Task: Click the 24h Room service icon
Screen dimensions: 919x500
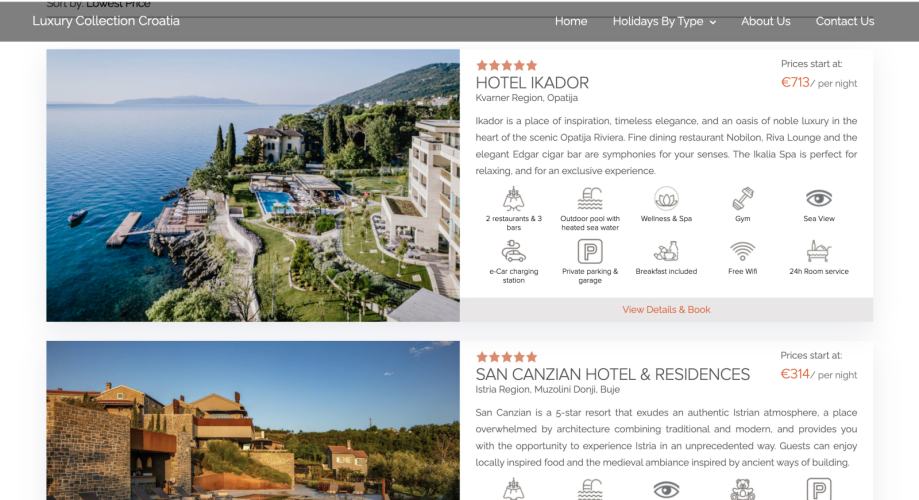Action: 819,251
